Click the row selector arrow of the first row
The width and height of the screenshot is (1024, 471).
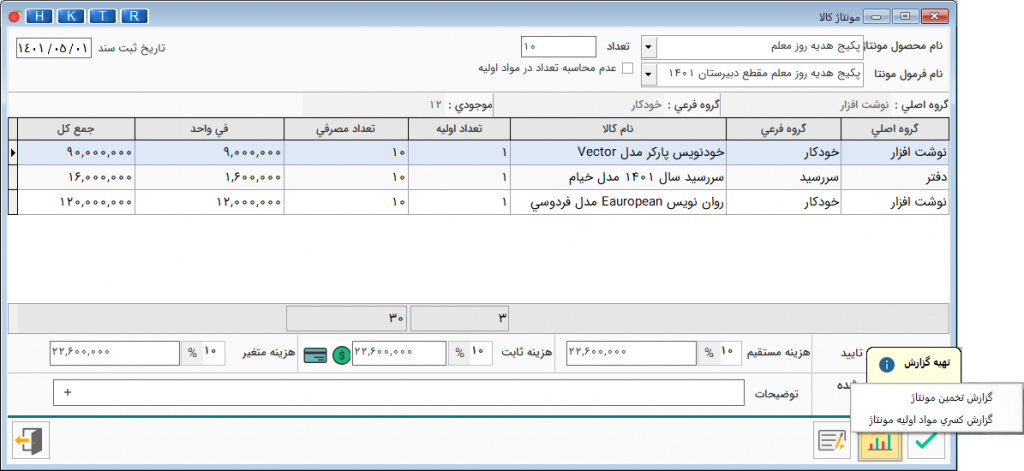point(13,152)
